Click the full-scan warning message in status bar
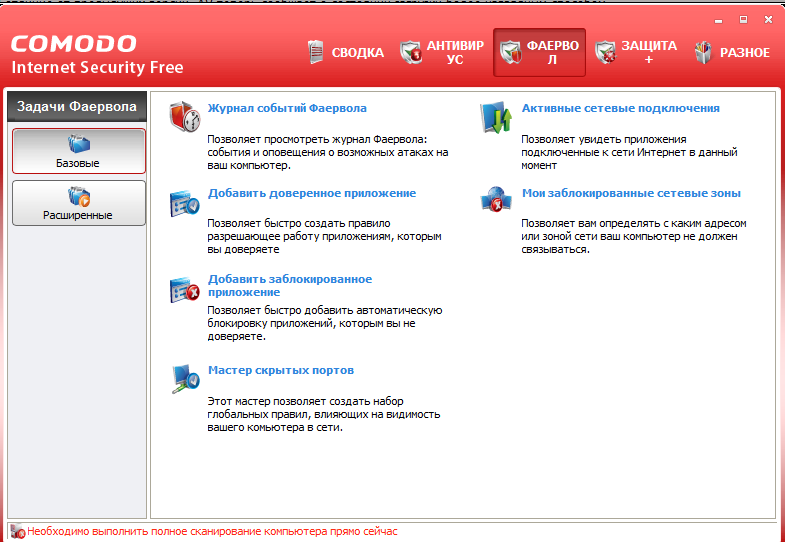Image resolution: width=785 pixels, height=542 pixels. [x=212, y=531]
